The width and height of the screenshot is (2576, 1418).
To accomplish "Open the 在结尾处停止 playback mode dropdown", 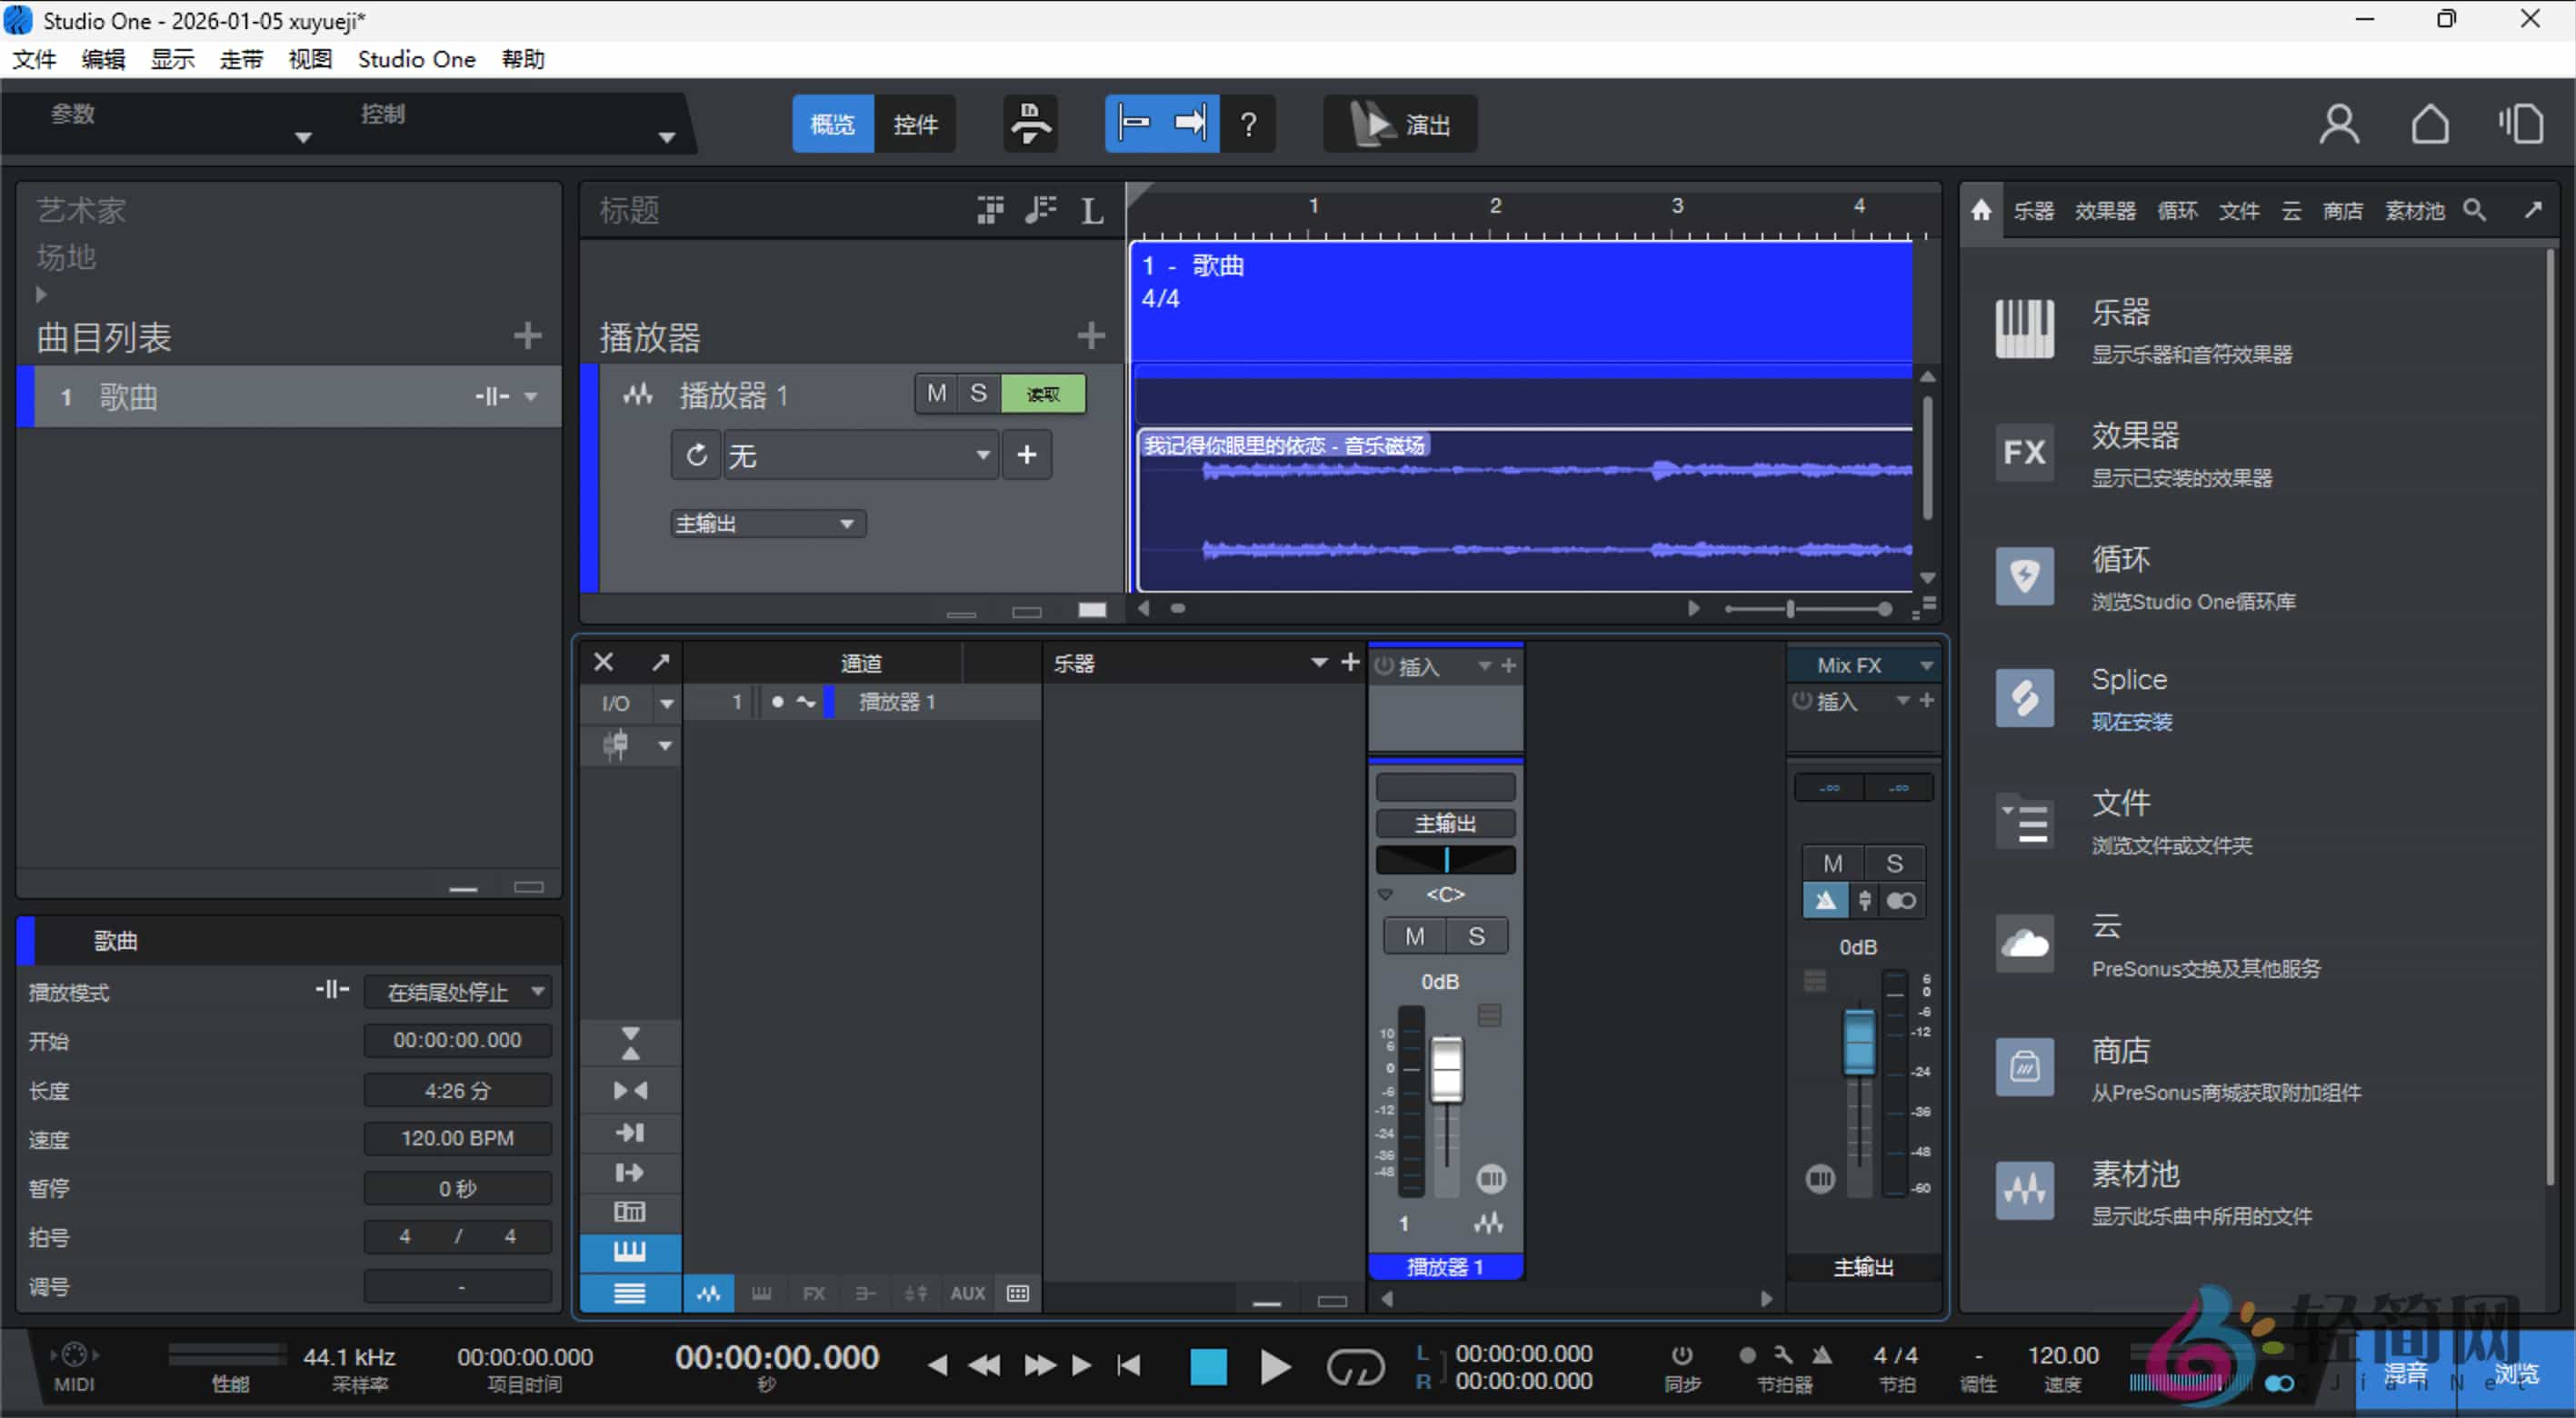I will point(457,991).
